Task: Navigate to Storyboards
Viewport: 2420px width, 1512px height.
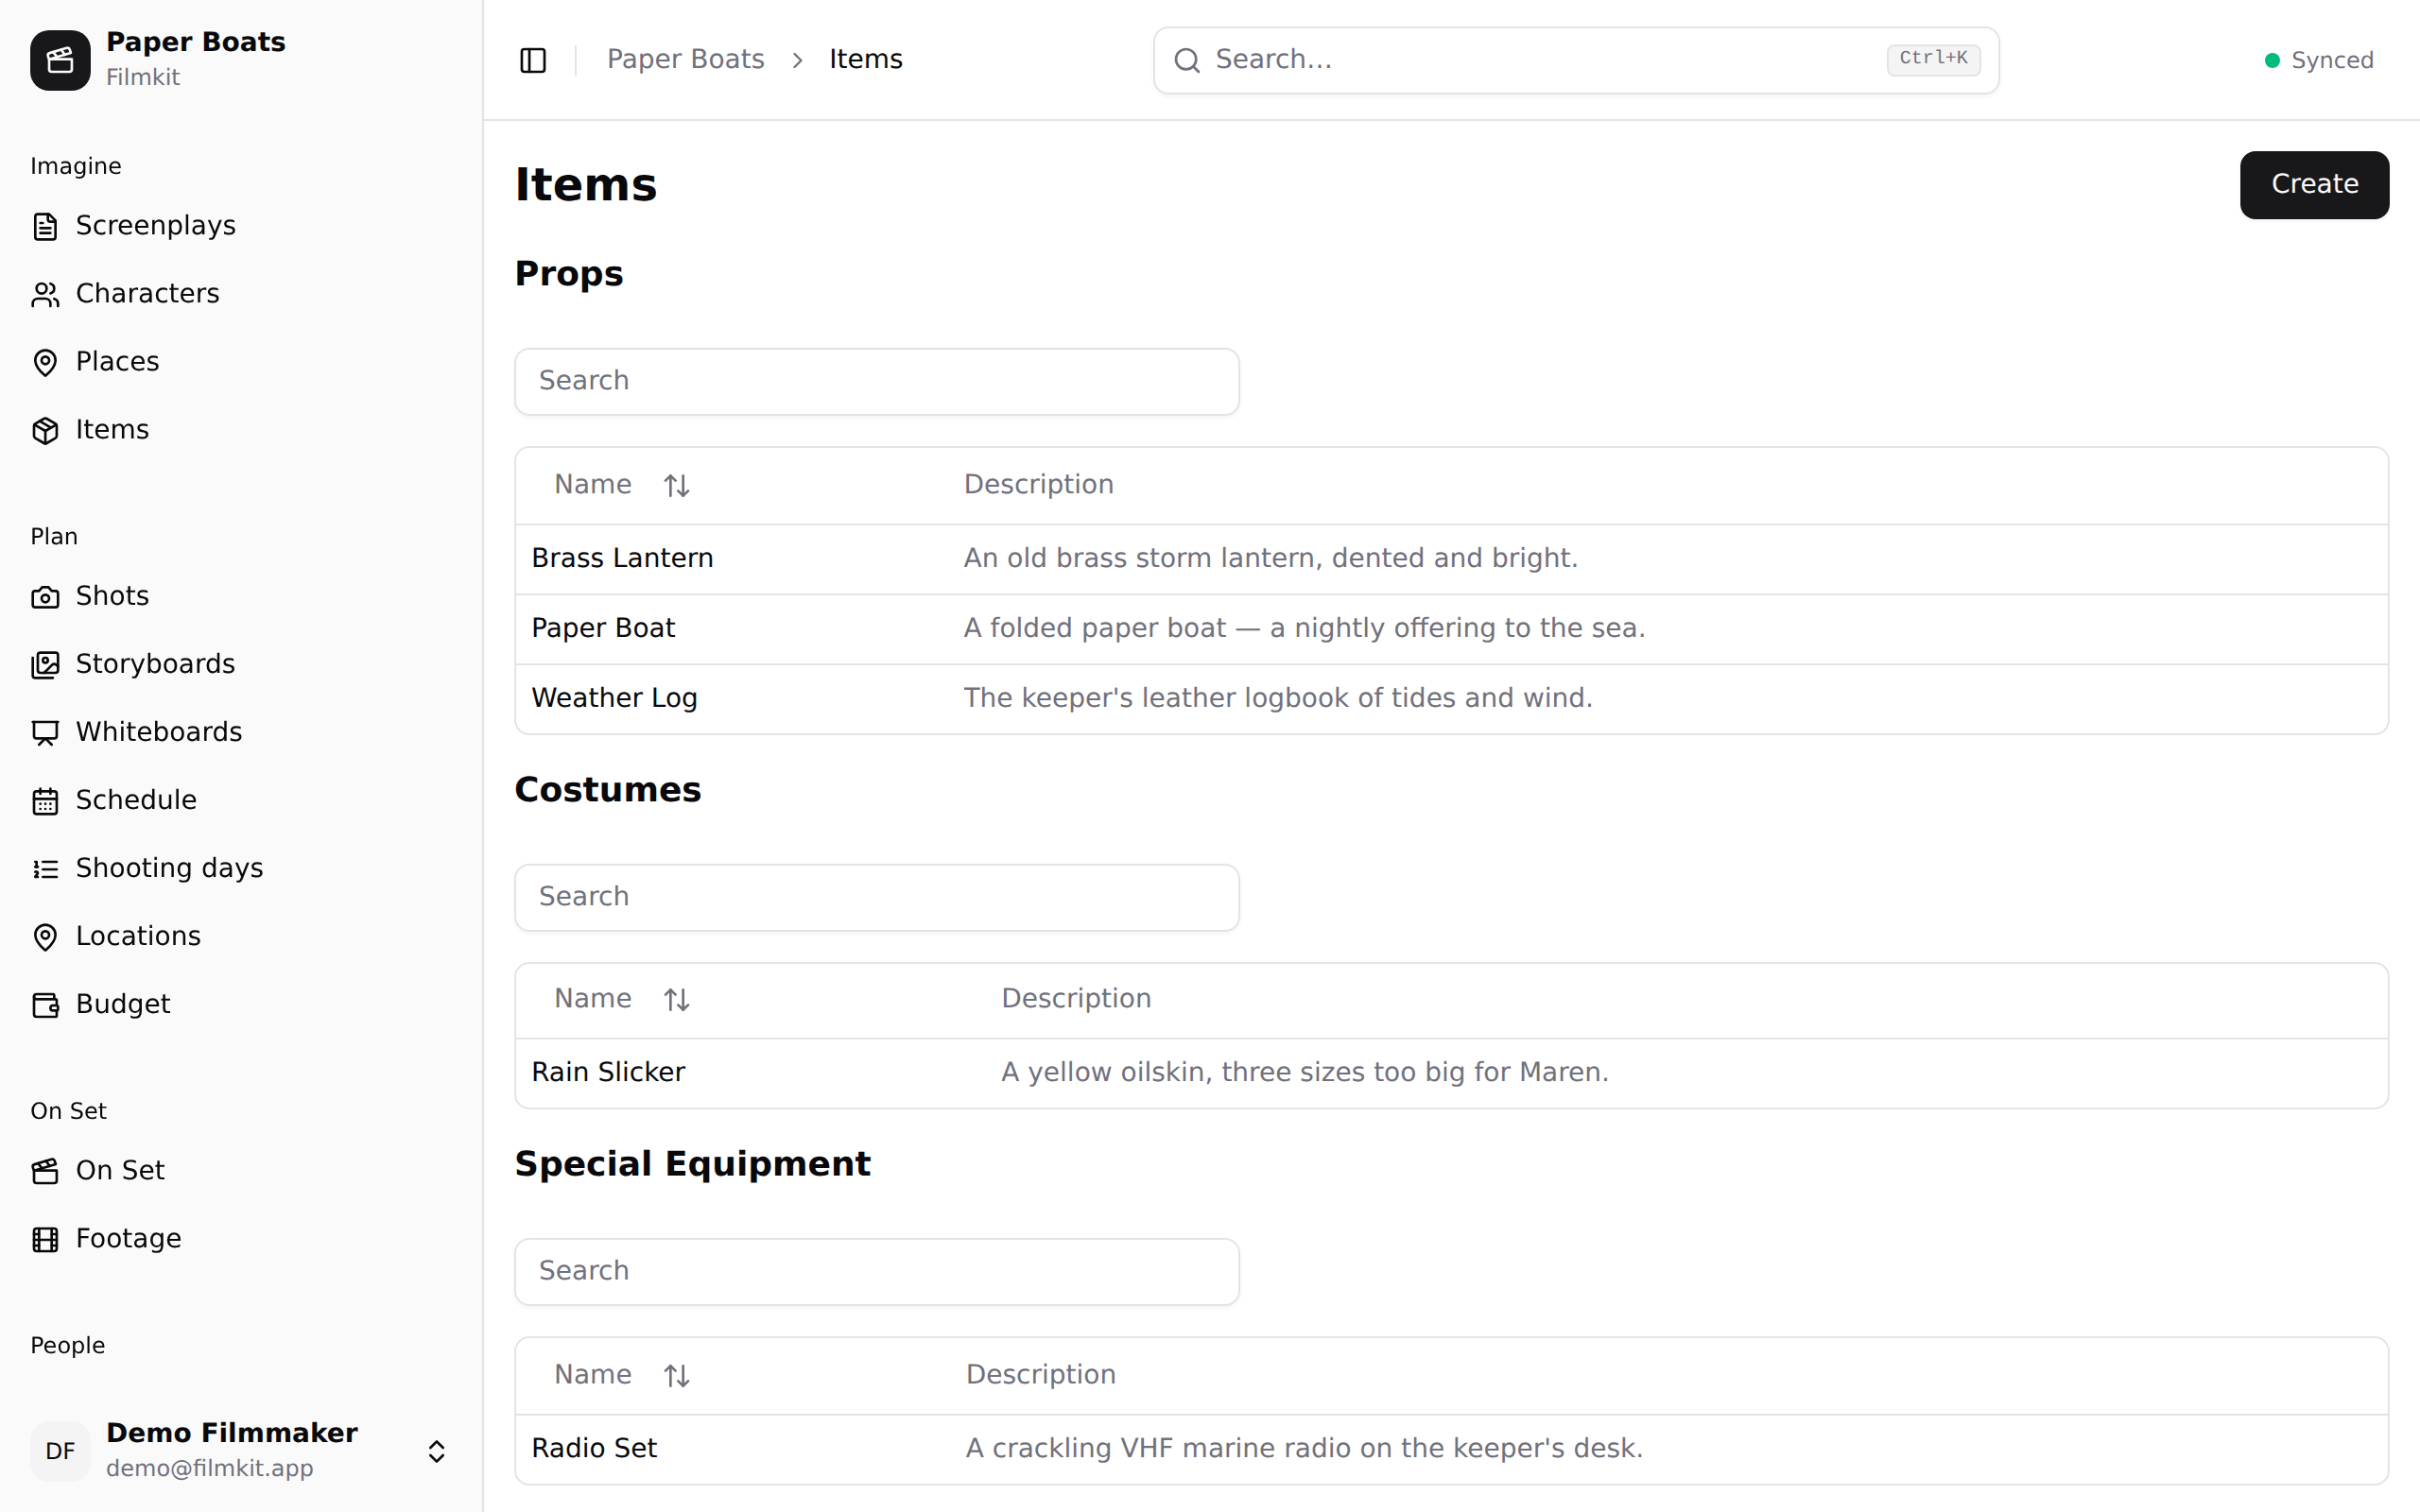Action: [241, 664]
